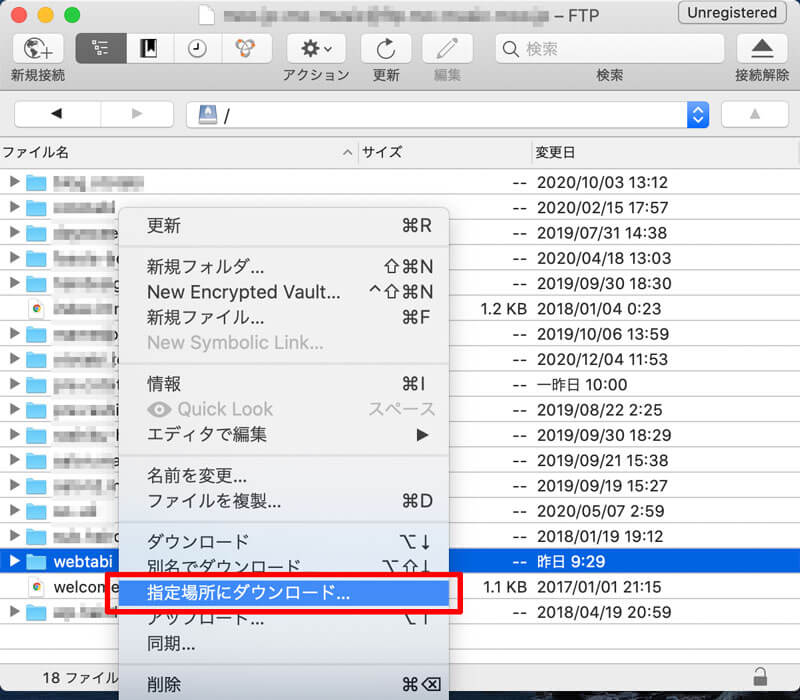800x700 pixels.
Task: Open the submenu arrow for エディタで編集
Action: [422, 435]
